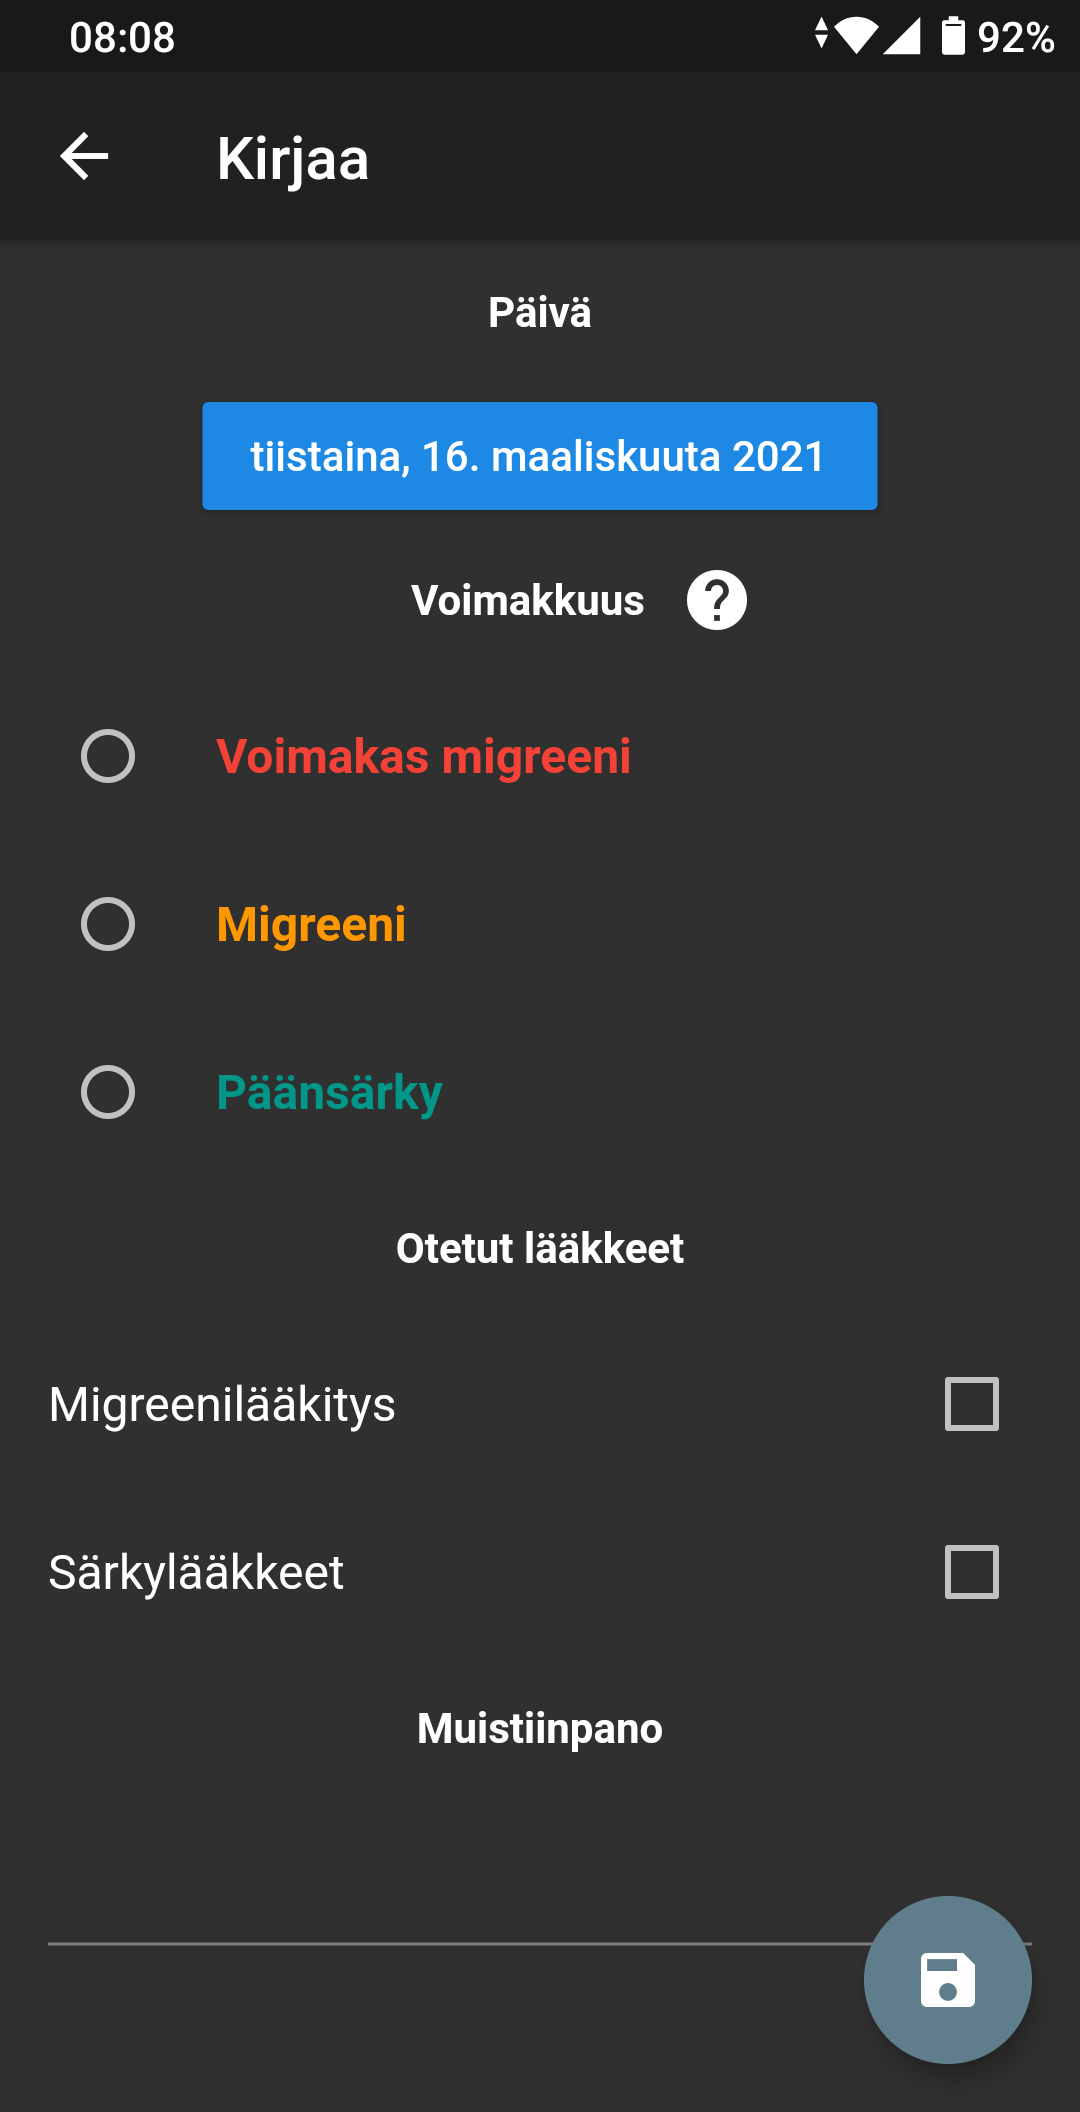Select the Päänsärky radio button

tap(108, 1092)
